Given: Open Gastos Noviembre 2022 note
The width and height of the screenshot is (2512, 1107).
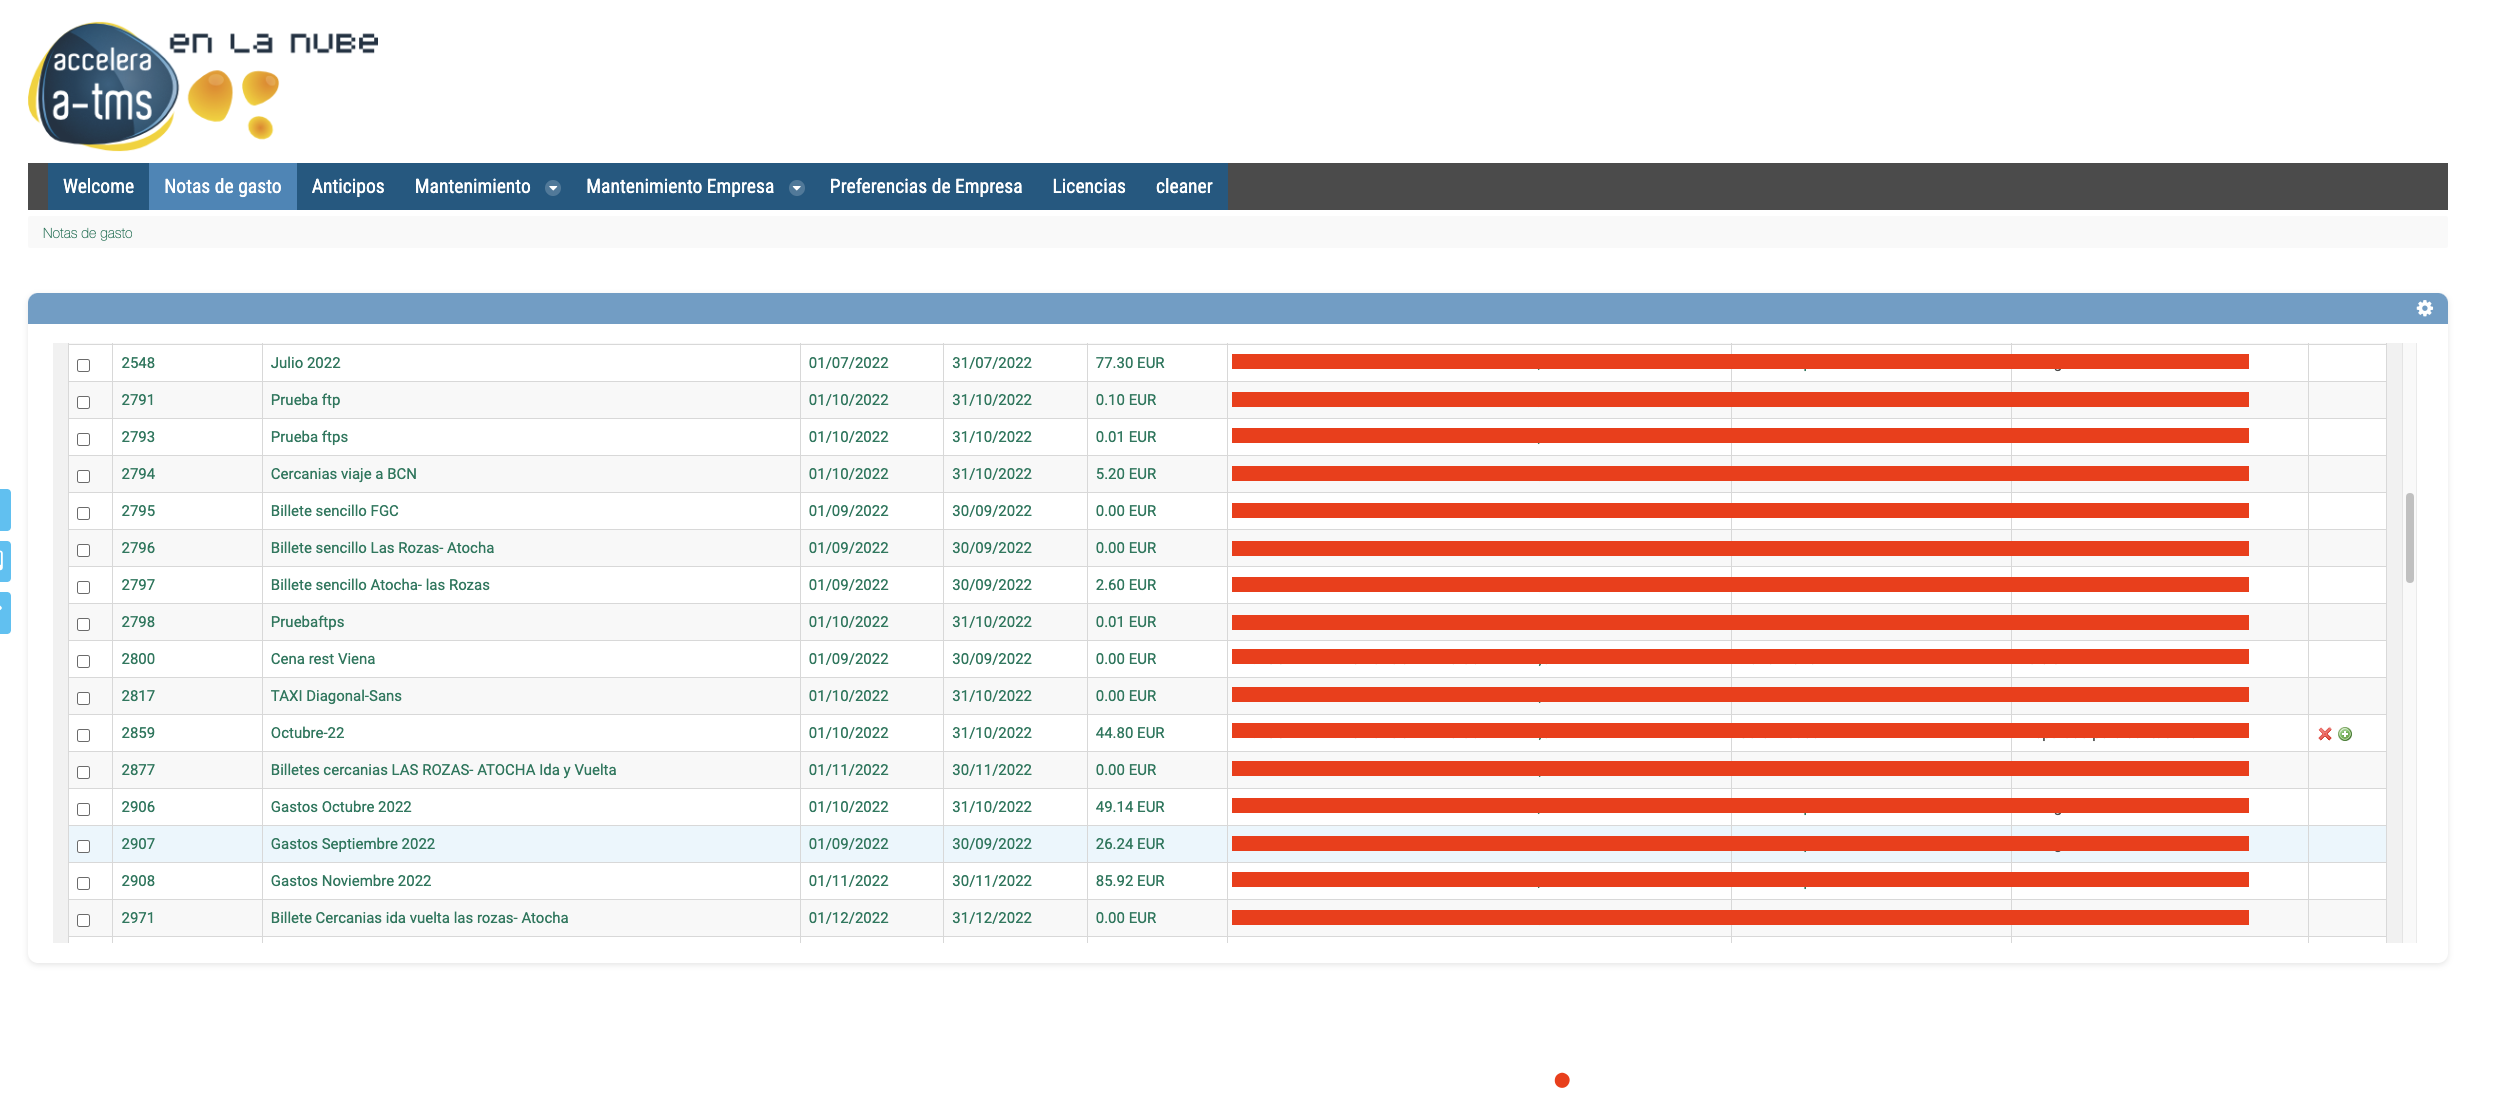Looking at the screenshot, I should tap(351, 881).
